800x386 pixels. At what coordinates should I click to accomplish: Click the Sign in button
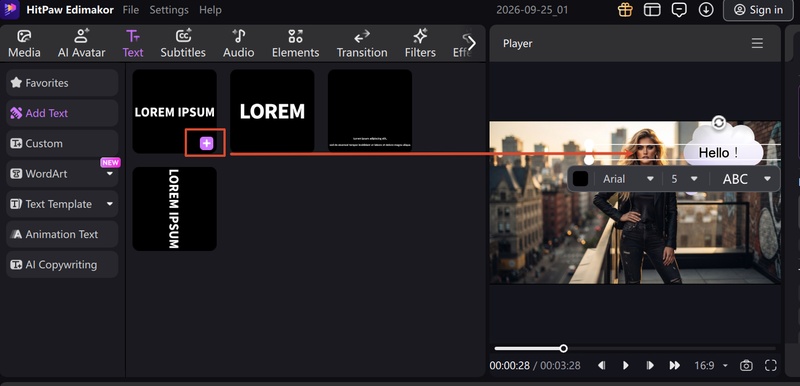click(758, 10)
